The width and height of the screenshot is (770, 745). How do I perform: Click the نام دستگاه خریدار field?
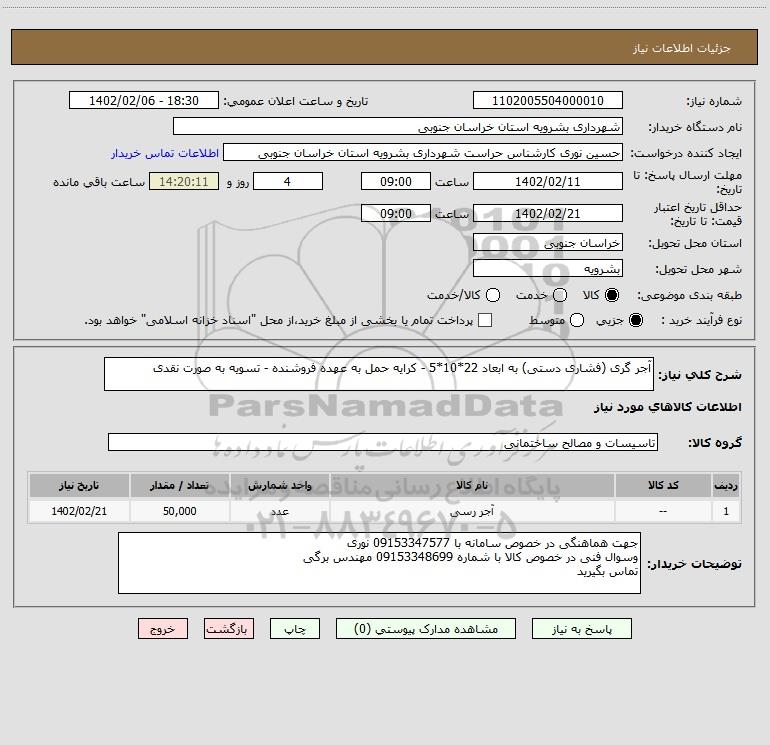(398, 126)
